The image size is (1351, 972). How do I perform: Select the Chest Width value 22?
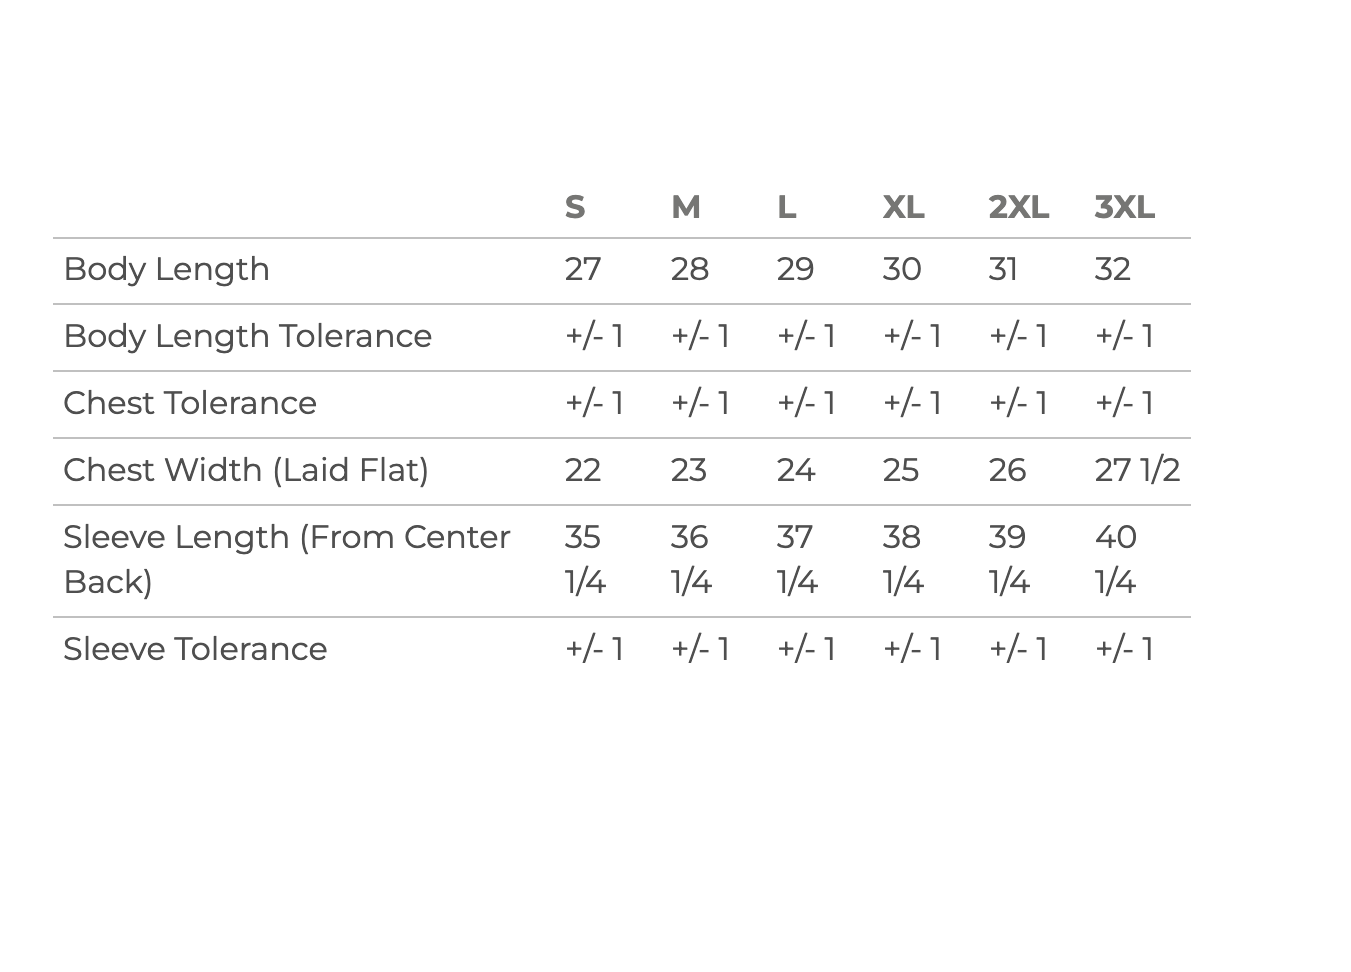click(583, 470)
